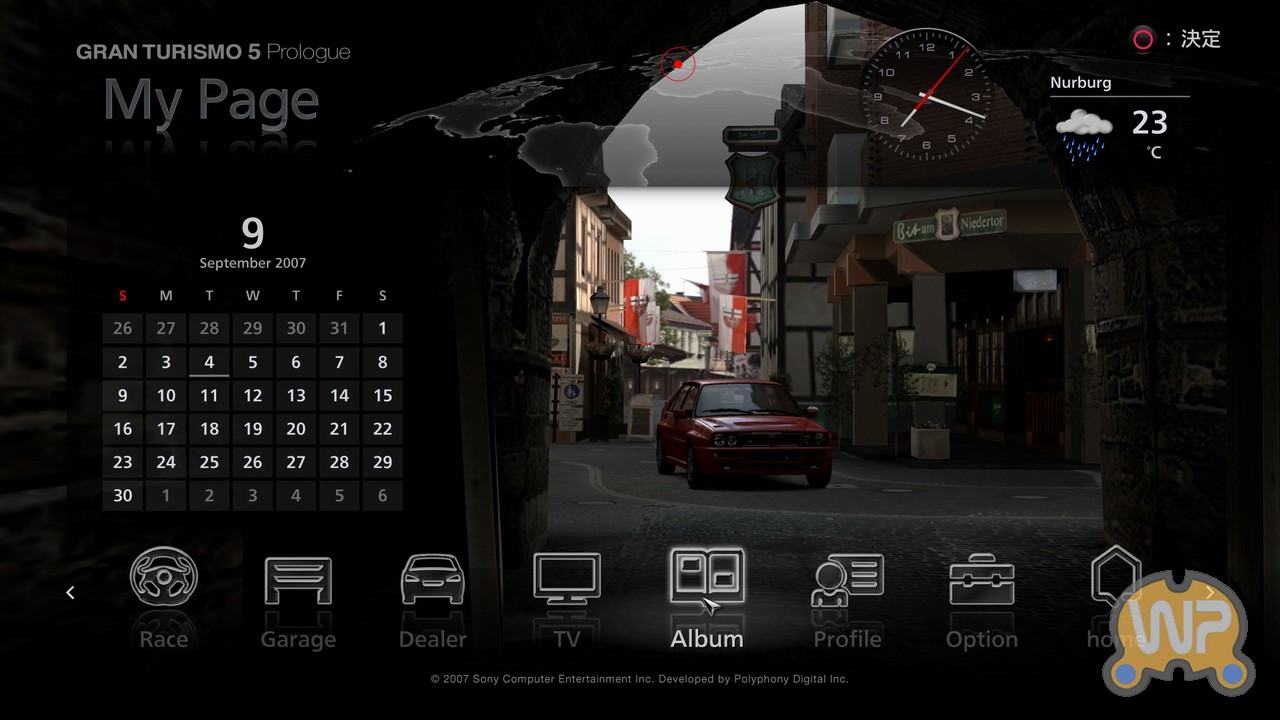Open the Option toolbox icon
1280x720 pixels.
click(x=981, y=581)
